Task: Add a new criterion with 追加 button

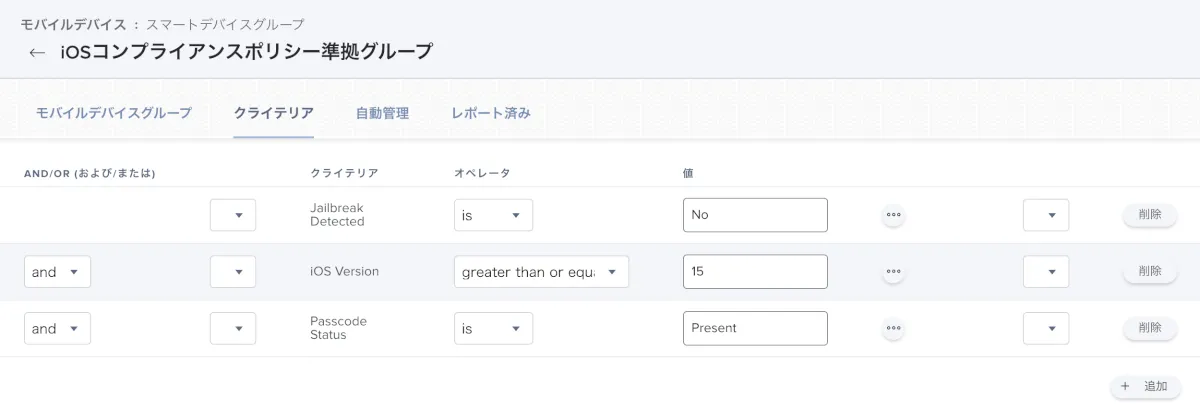Action: [1145, 386]
